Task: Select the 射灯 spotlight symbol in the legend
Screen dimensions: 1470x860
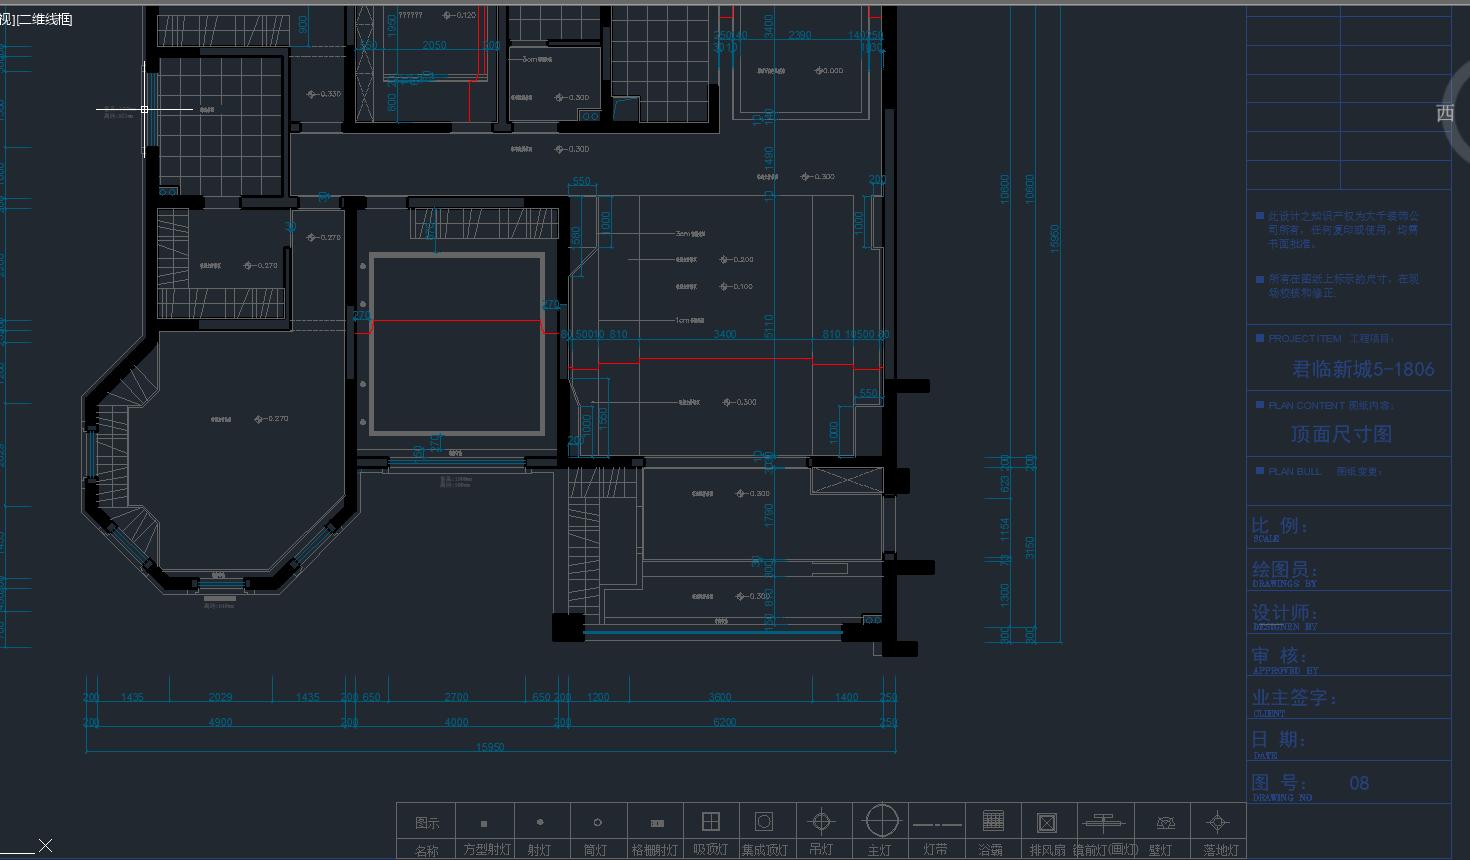Action: tap(540, 822)
